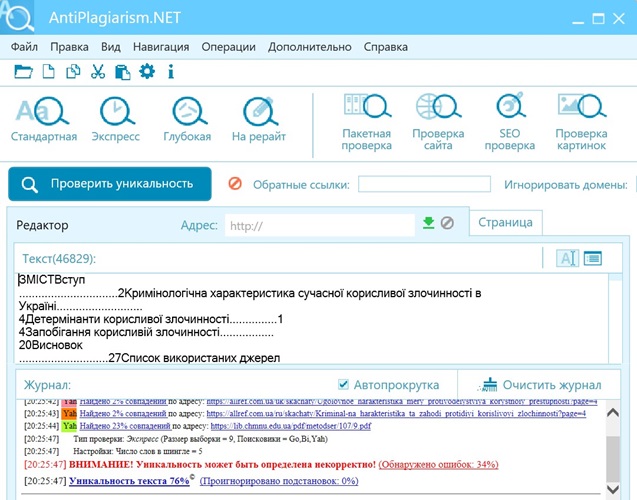
Task: Click the red stop icon beside Обратные ссылки
Action: [235, 184]
